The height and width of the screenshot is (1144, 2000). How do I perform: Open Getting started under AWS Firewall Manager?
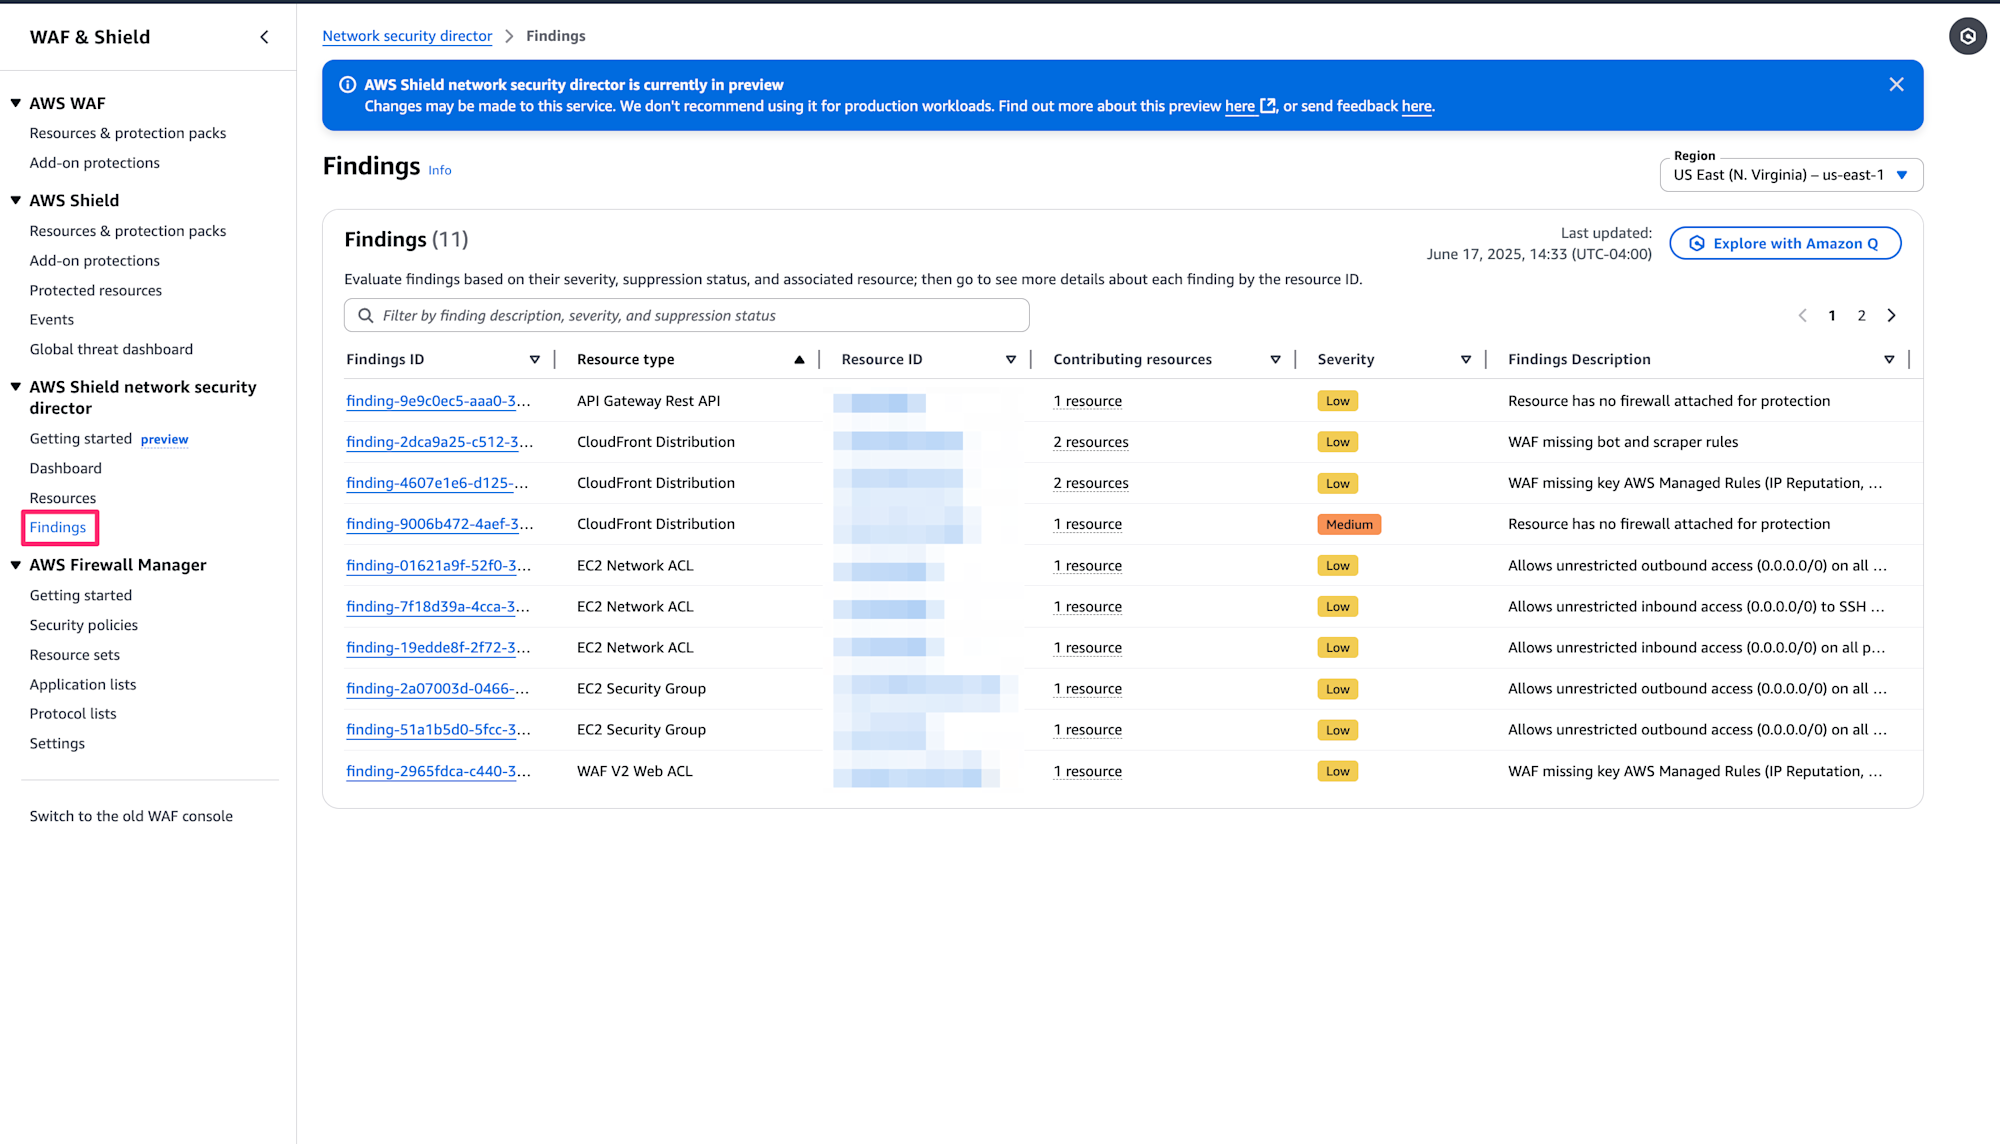(81, 595)
